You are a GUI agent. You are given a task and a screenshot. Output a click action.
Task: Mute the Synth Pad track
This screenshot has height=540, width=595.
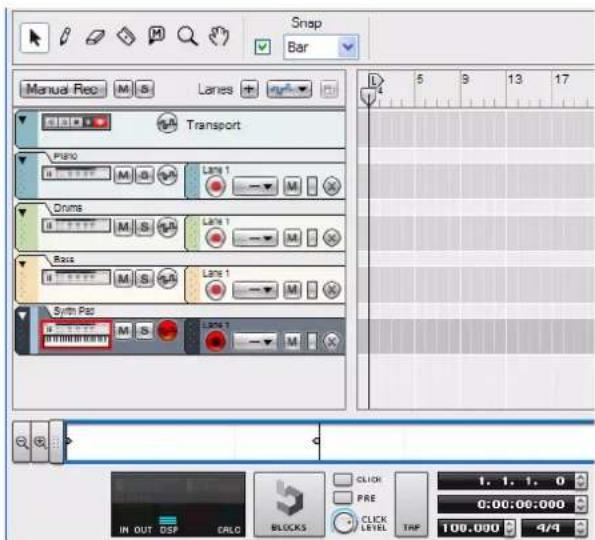point(123,331)
